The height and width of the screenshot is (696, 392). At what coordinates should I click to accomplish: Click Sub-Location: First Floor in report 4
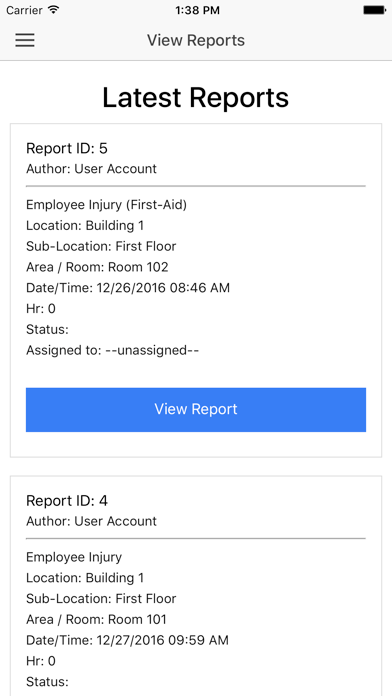coord(101,599)
